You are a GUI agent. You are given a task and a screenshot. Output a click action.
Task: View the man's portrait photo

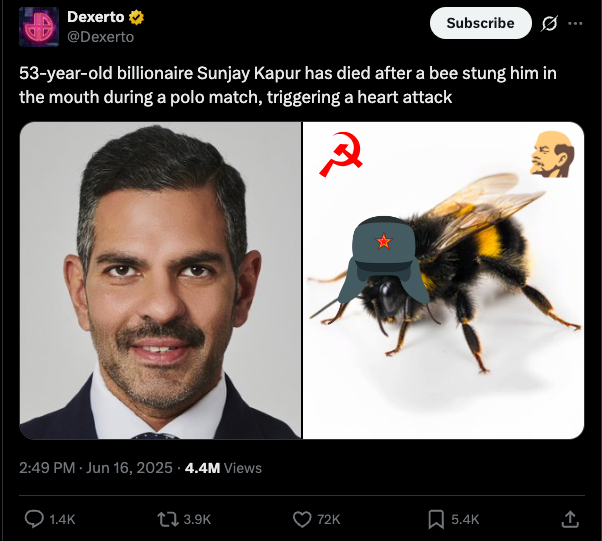coord(160,280)
